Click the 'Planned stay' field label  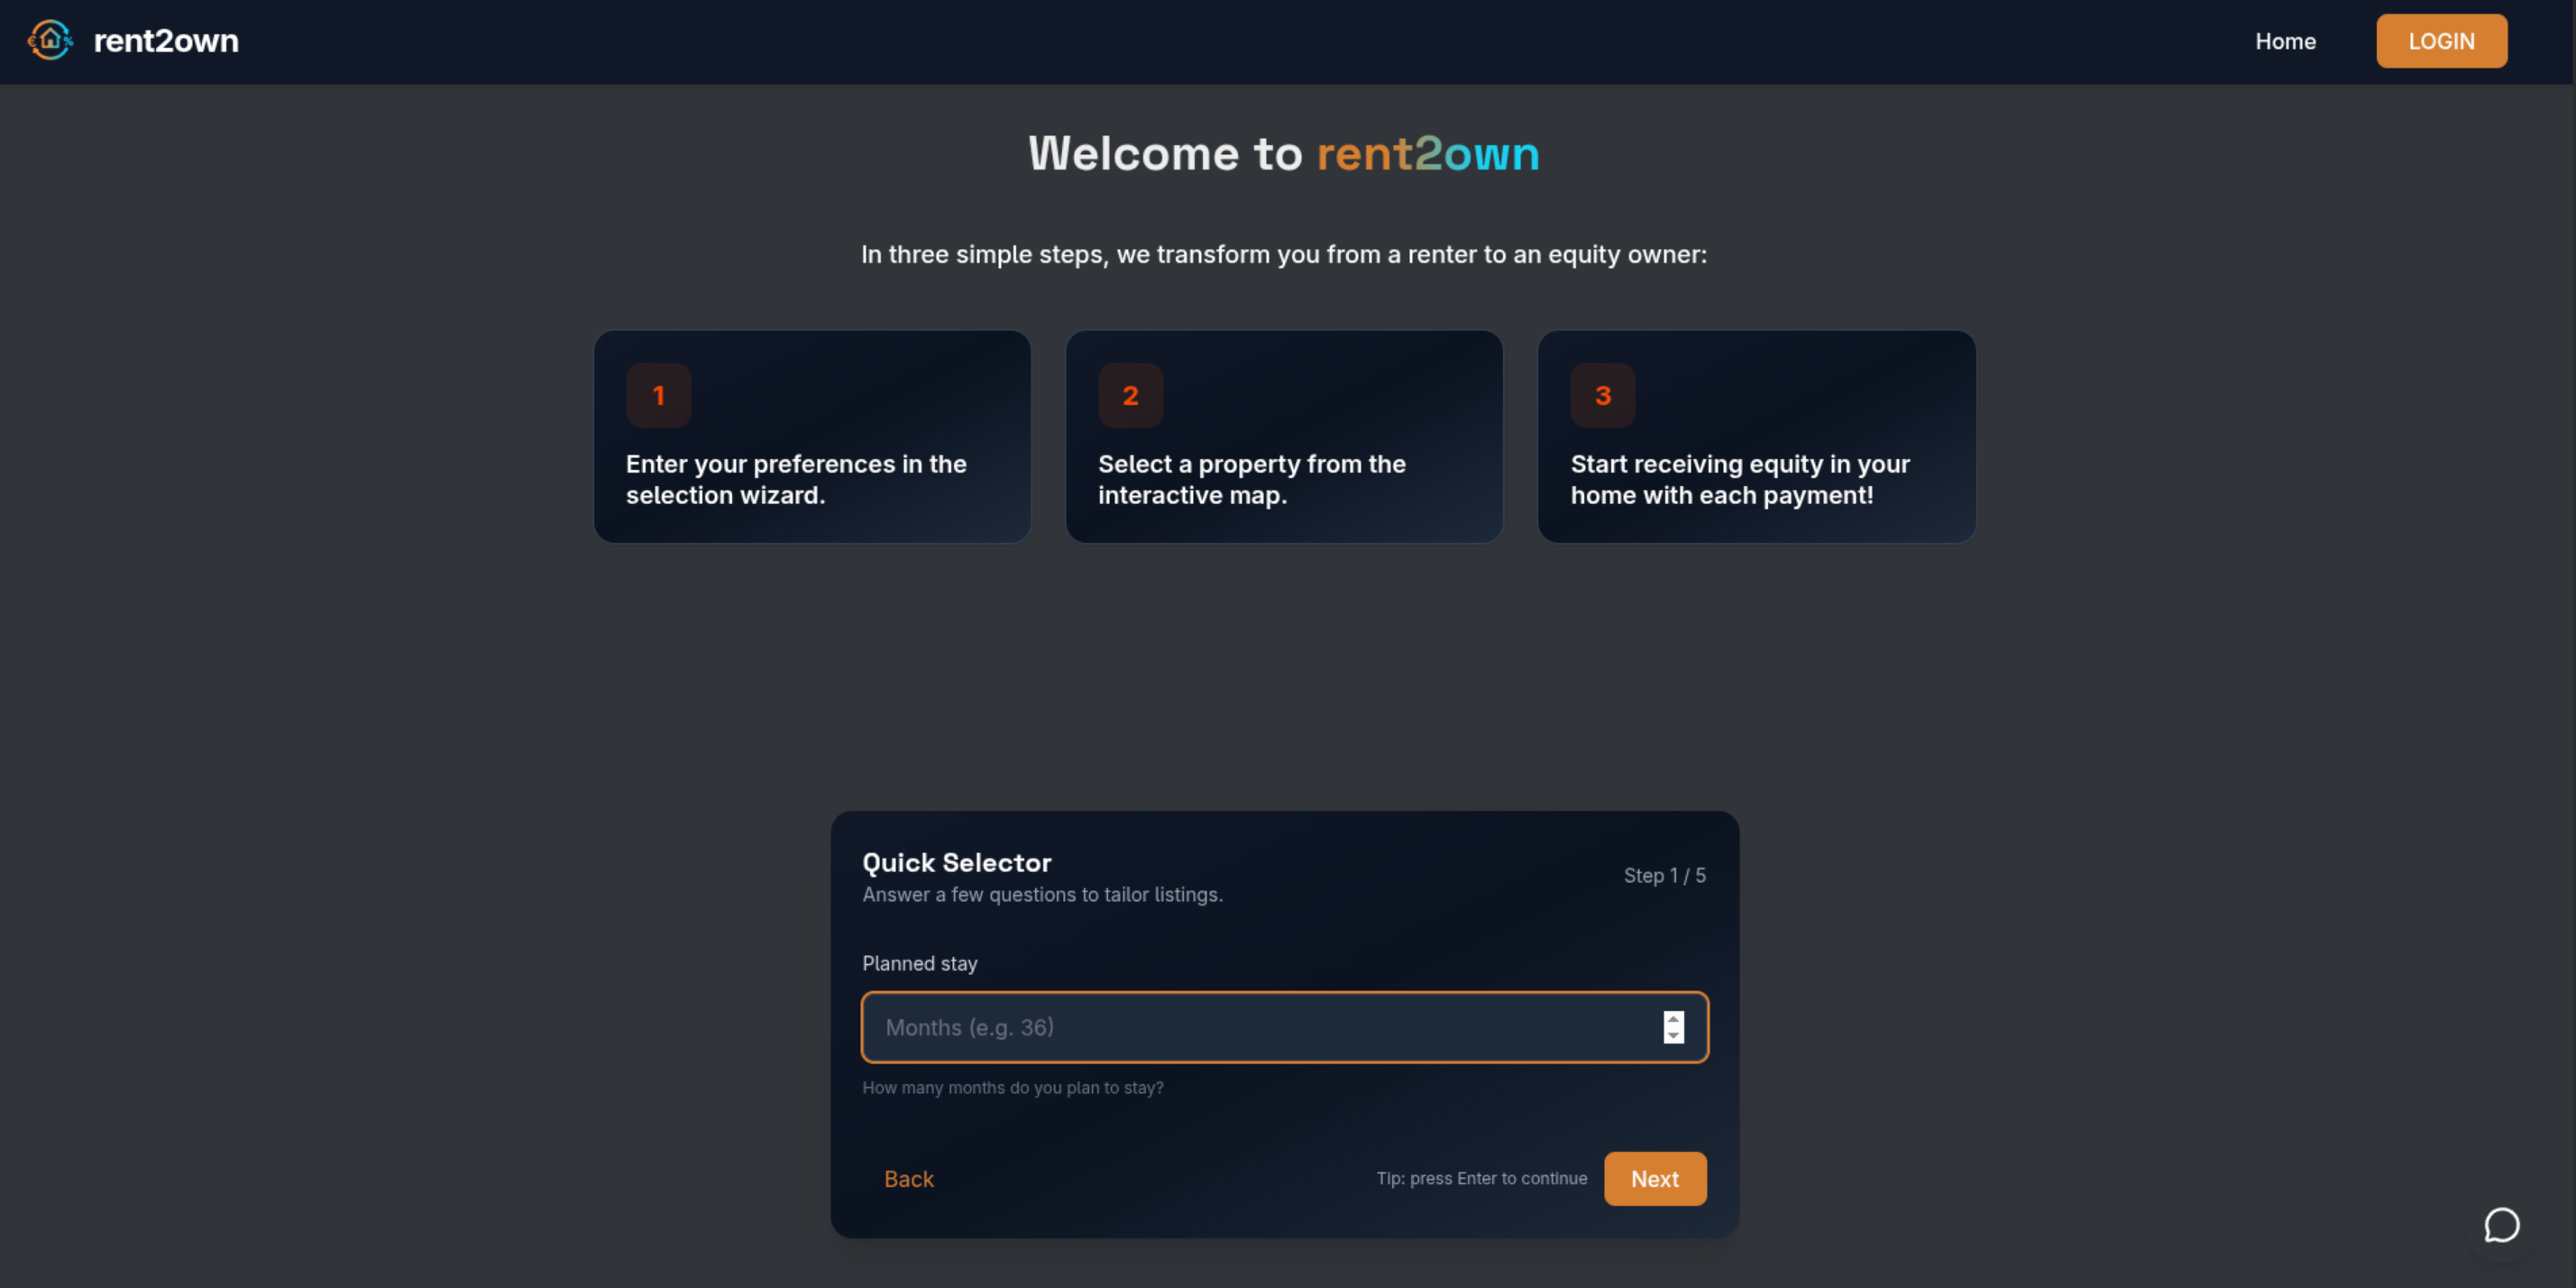919,963
